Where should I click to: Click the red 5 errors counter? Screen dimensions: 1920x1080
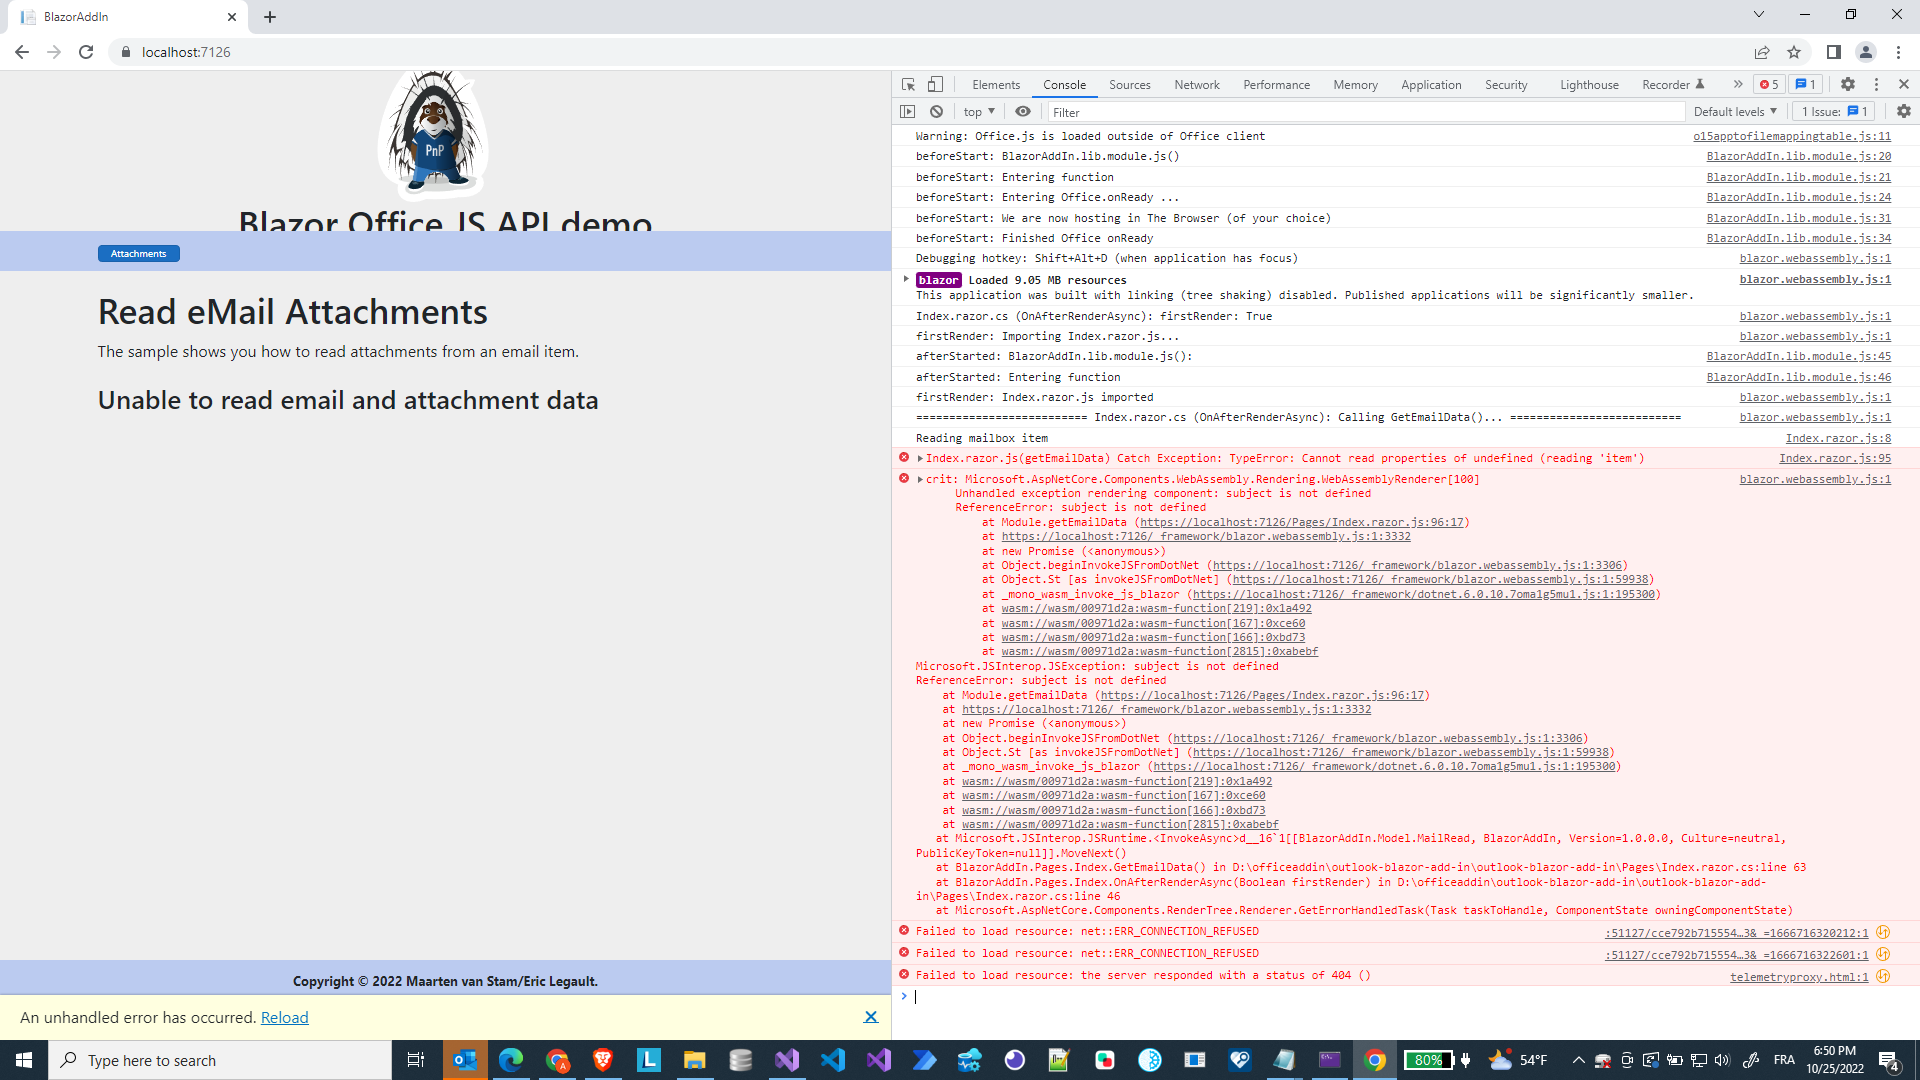(x=1768, y=85)
